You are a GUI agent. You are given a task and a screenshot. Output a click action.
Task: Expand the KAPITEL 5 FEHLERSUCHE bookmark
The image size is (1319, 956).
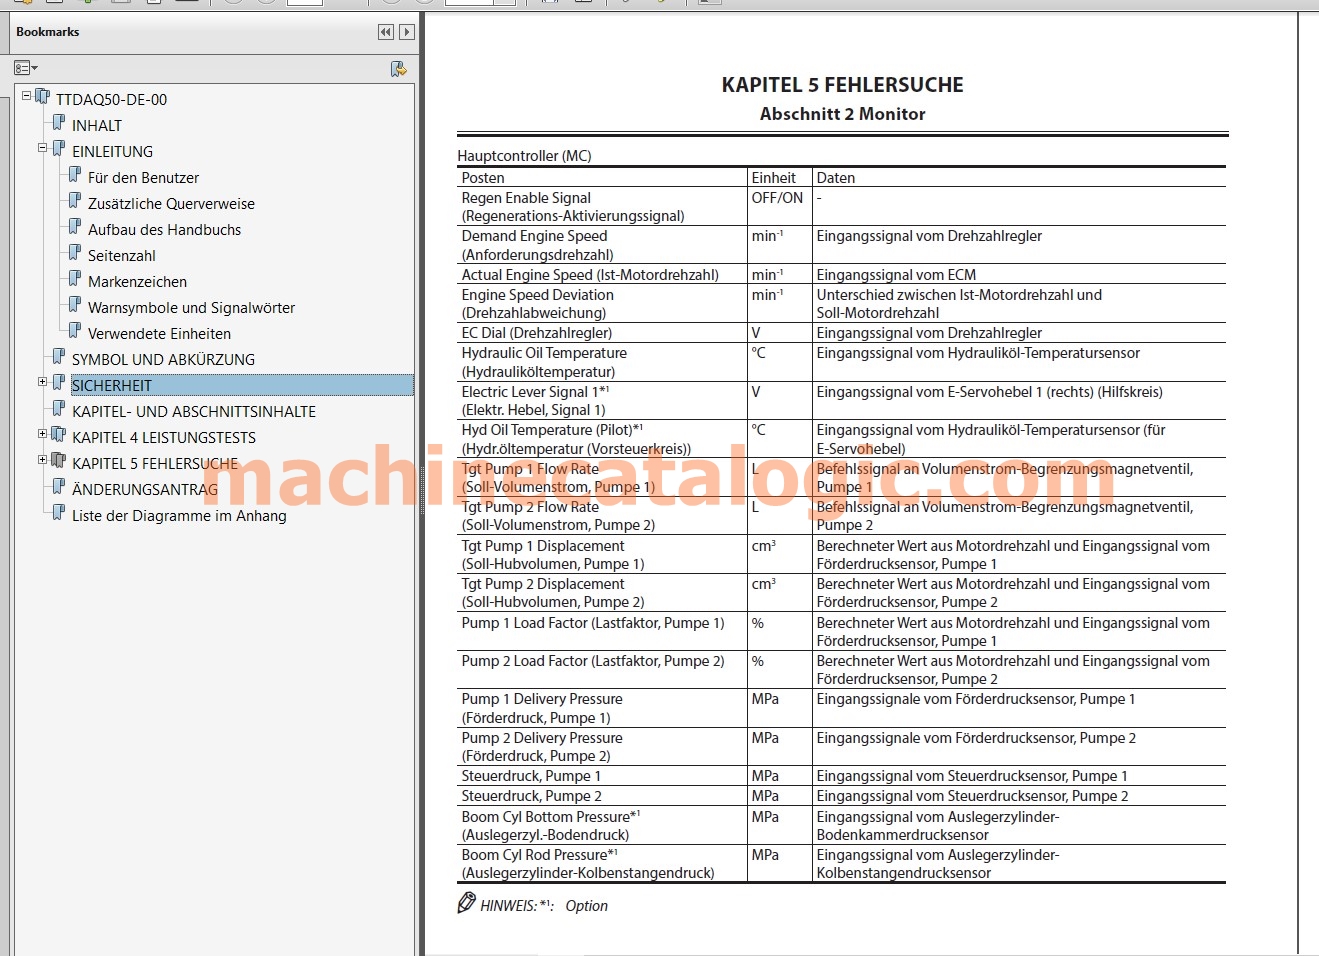43,460
